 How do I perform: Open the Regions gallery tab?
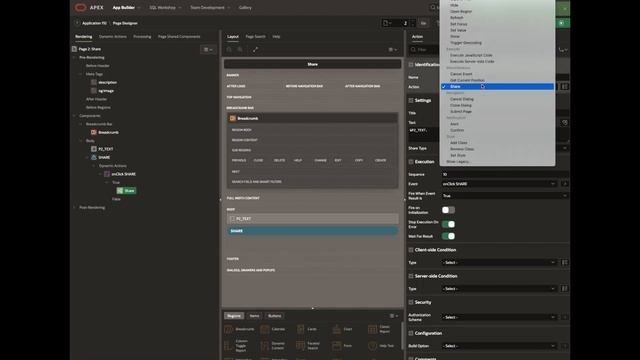click(234, 316)
